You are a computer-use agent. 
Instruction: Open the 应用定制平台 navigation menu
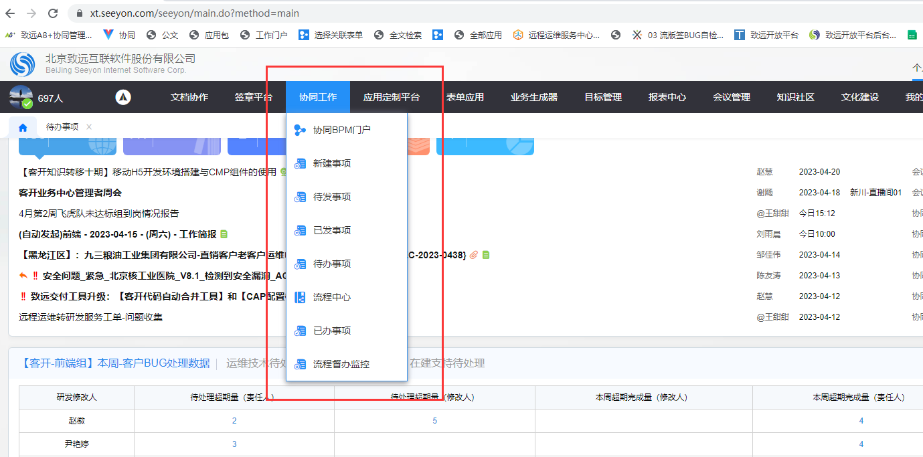click(391, 97)
